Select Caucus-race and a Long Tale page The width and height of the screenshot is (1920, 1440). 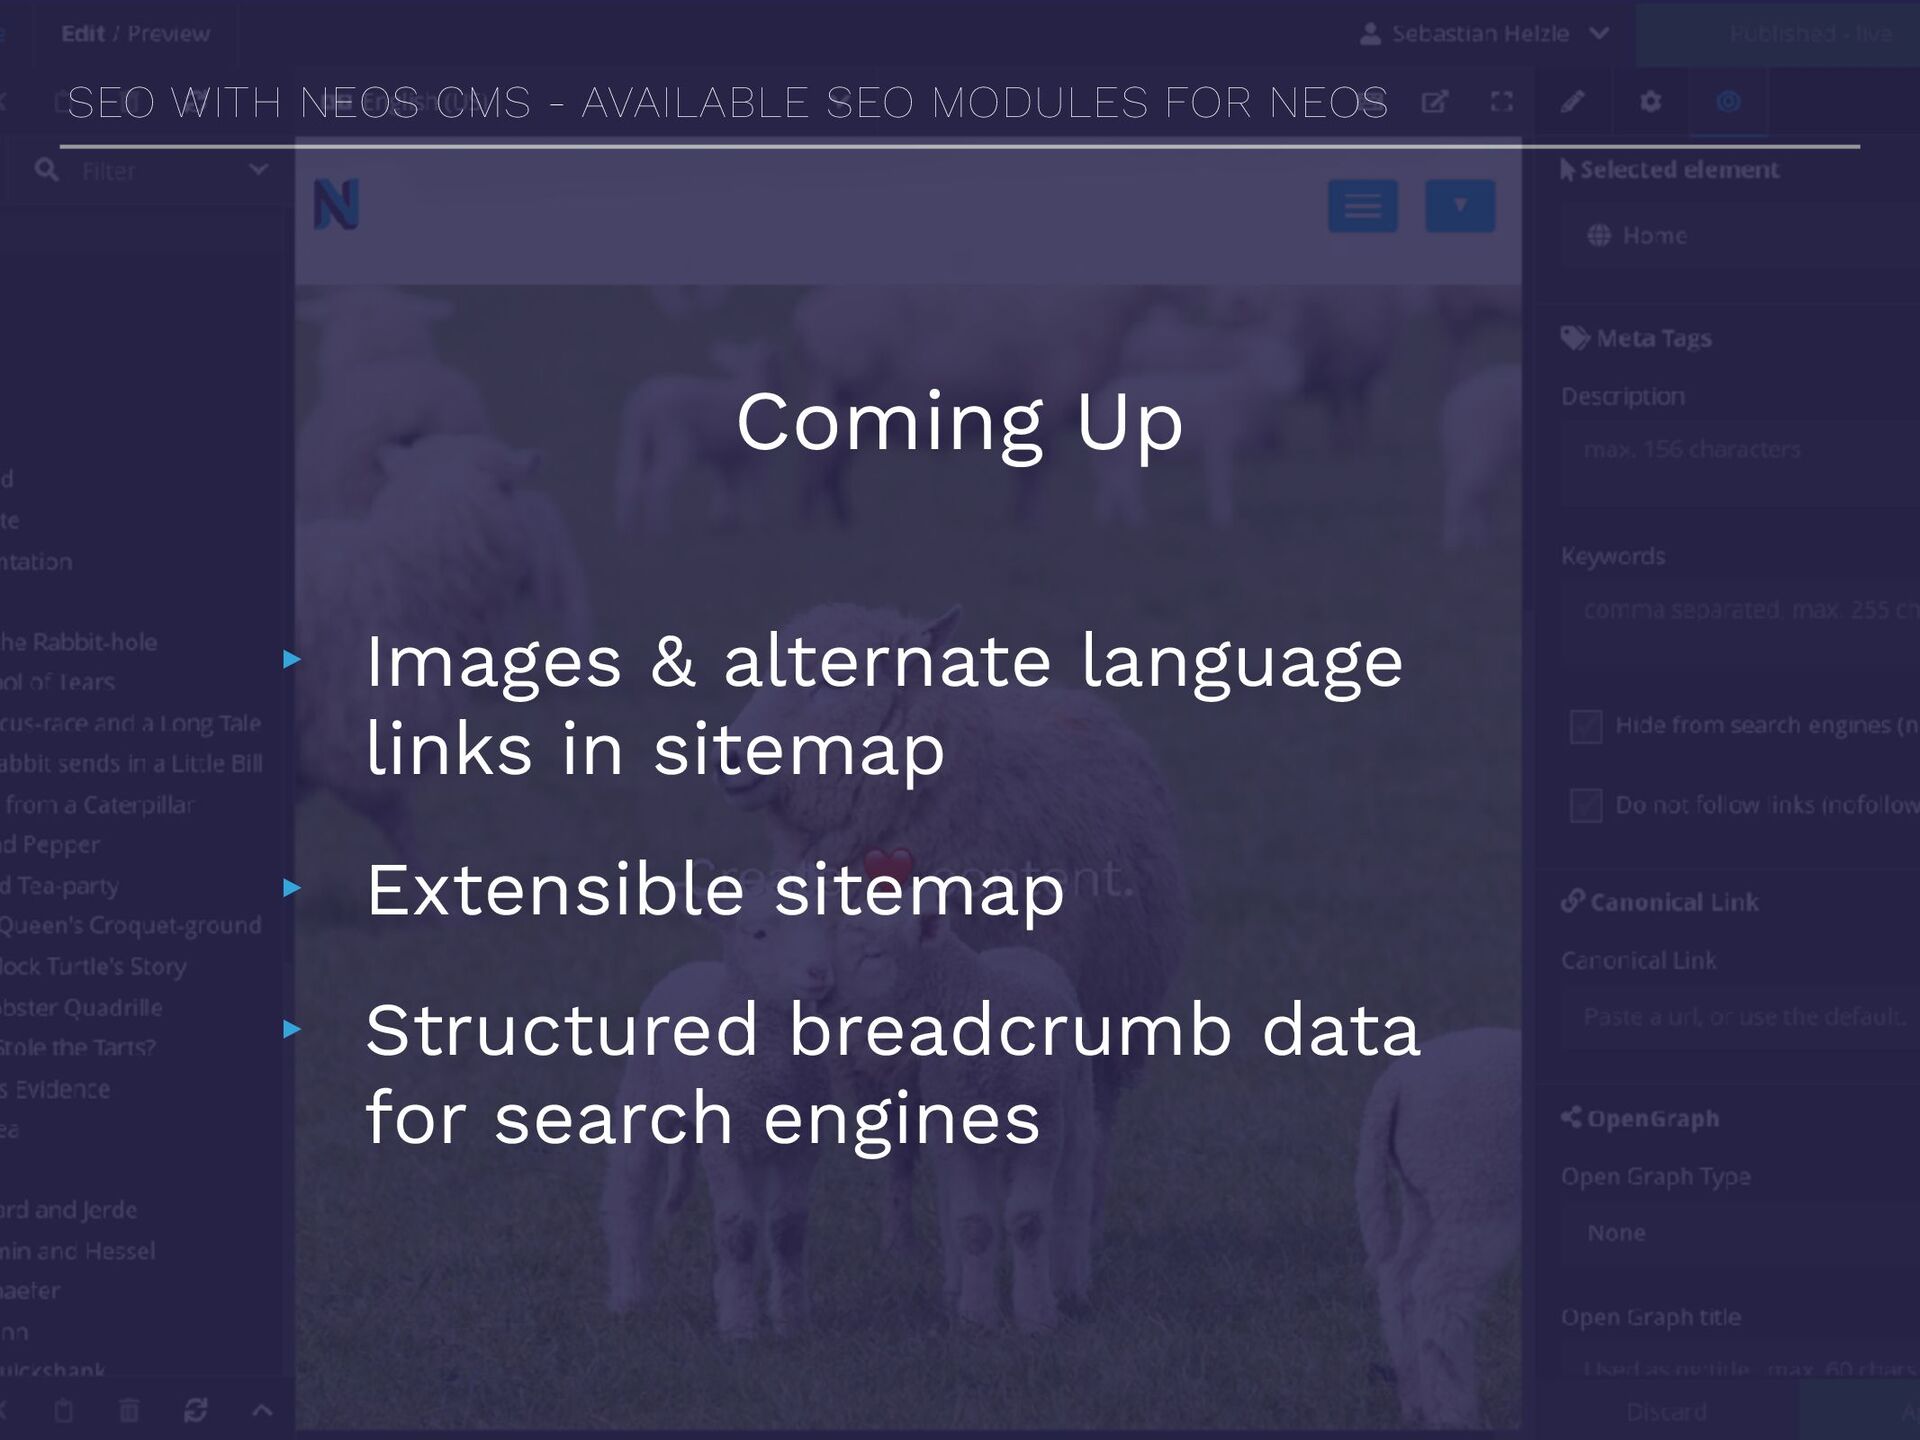click(x=130, y=723)
